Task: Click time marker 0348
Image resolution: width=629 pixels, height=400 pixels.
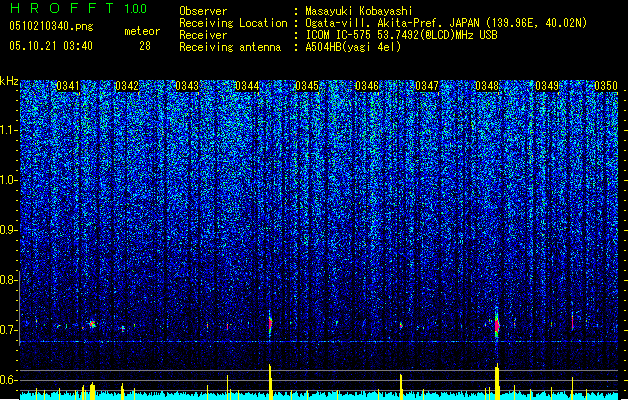Action: tap(487, 86)
